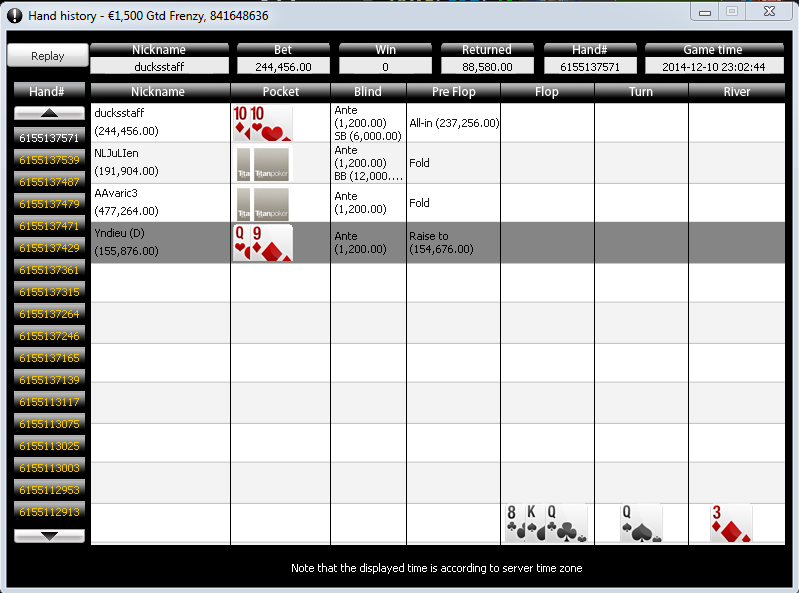Click the Blind column header
799x593 pixels.
pos(368,92)
